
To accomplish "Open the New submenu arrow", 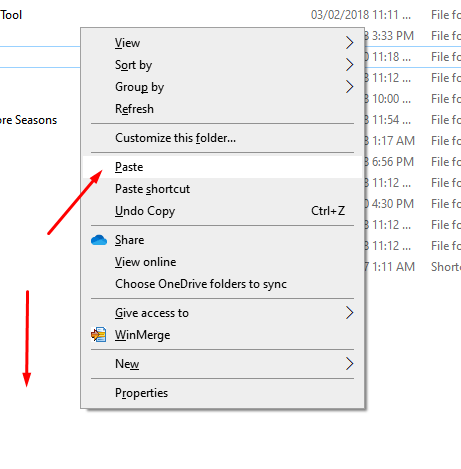I will [x=349, y=364].
